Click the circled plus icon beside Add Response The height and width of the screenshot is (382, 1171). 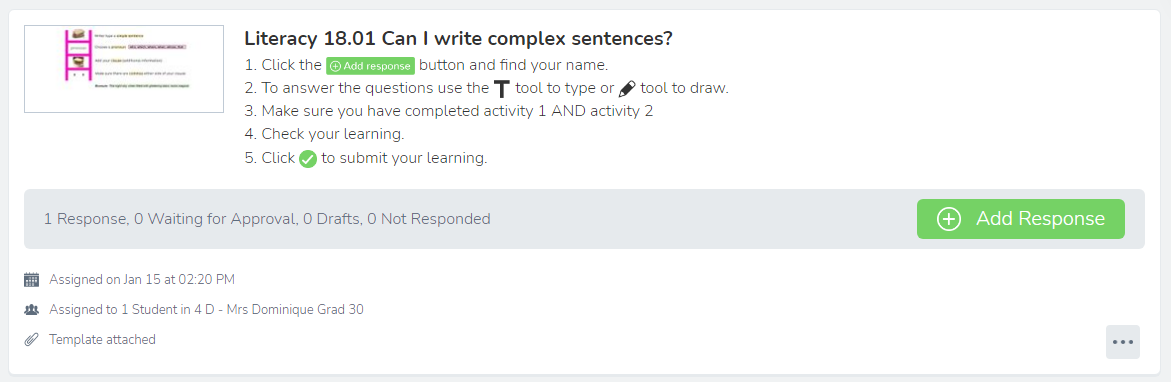coord(948,219)
